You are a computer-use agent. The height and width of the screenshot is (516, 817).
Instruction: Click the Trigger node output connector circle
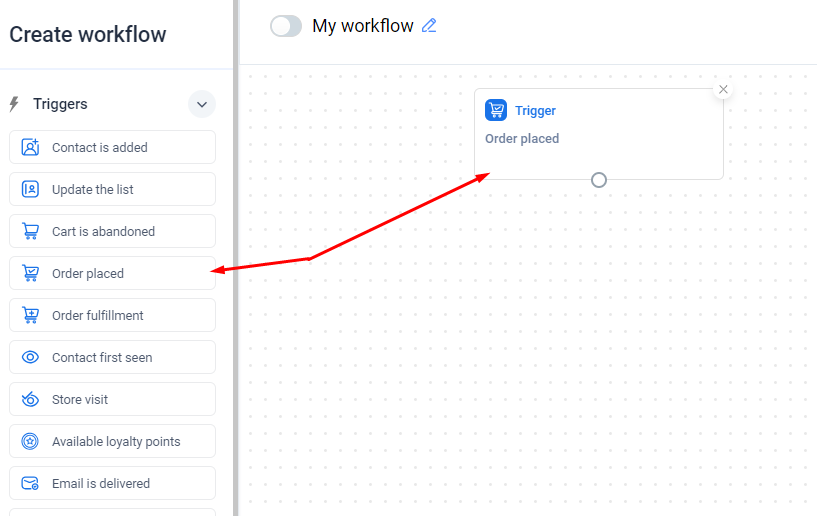point(599,180)
